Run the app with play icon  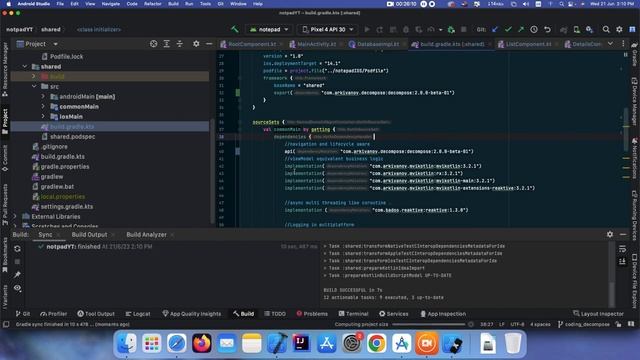coord(367,29)
